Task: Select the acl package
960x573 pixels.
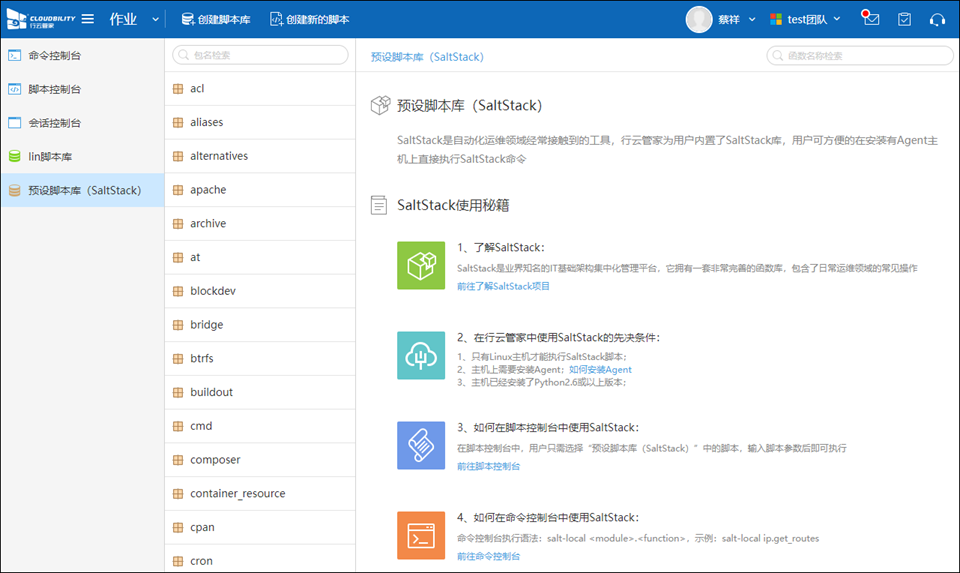Action: pyautogui.click(x=260, y=89)
